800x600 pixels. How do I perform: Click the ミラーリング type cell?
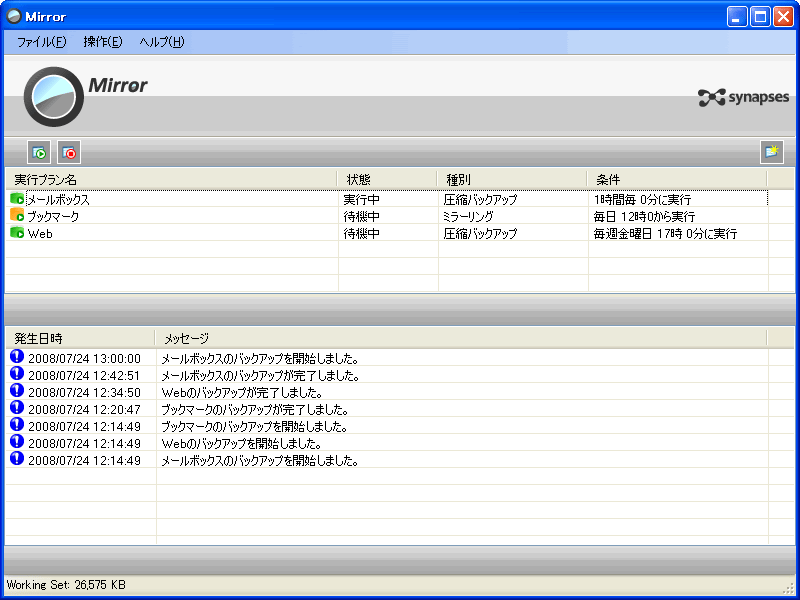pos(468,217)
